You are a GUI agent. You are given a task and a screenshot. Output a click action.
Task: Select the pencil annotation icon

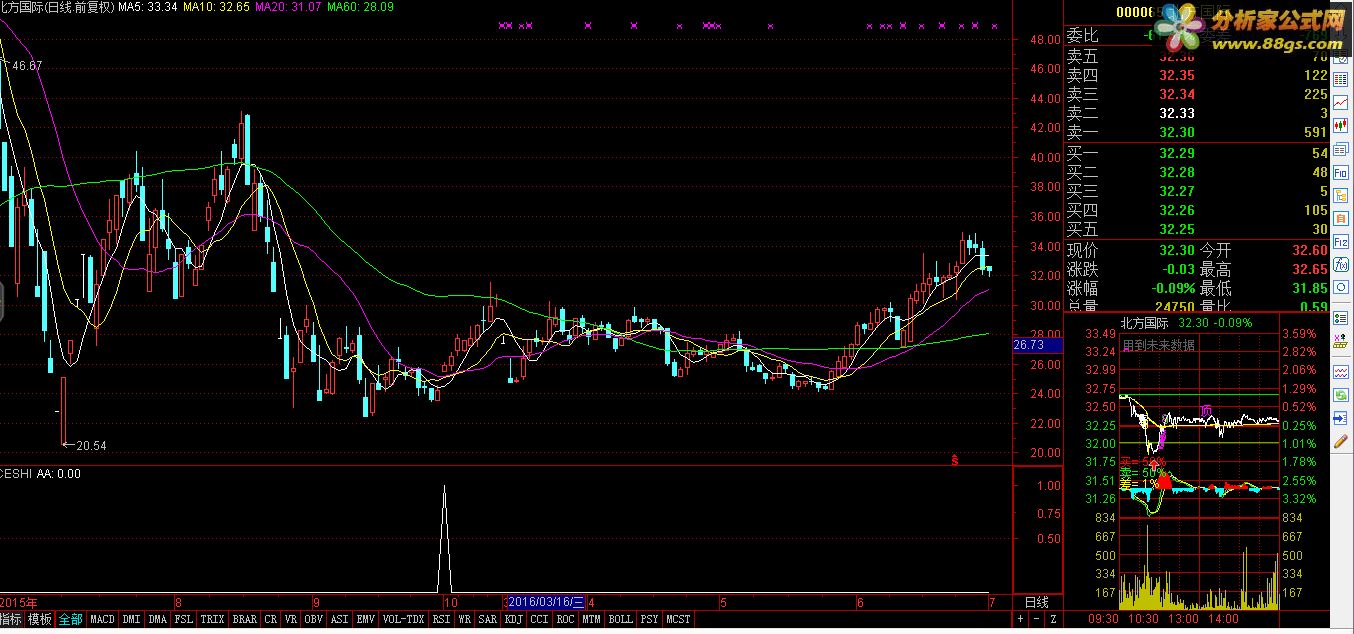pos(1340,441)
